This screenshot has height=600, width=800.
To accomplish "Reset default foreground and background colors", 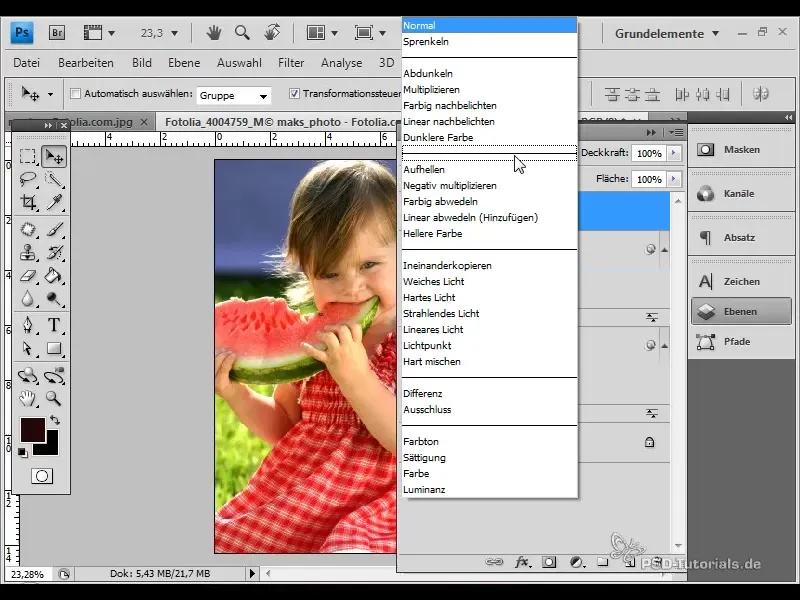I will [x=22, y=453].
